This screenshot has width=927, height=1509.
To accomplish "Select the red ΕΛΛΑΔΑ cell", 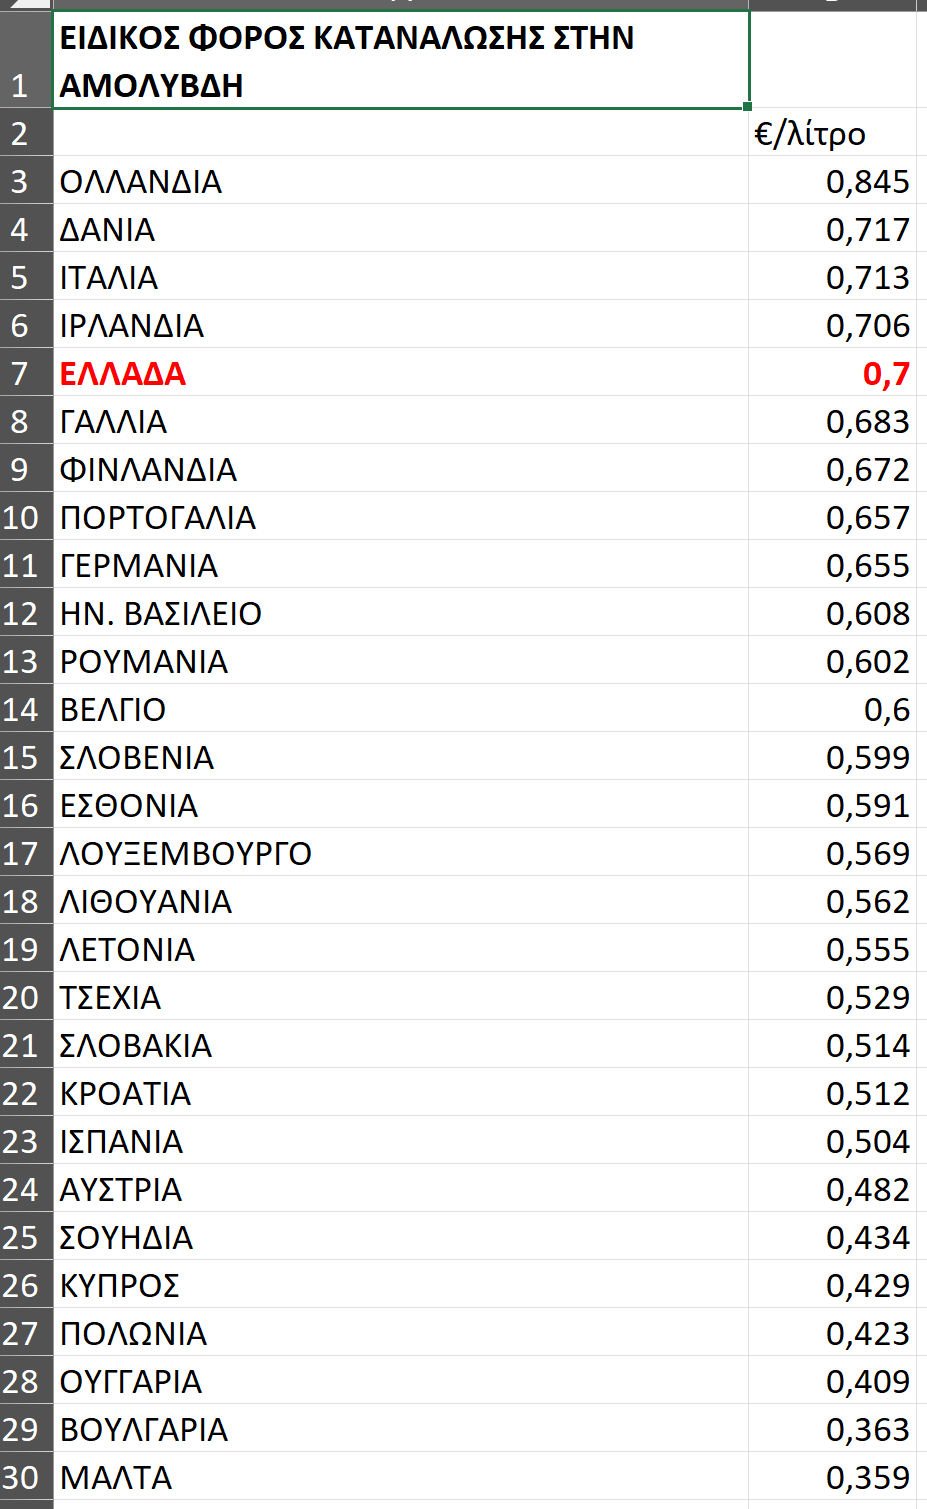I will pyautogui.click(x=123, y=374).
